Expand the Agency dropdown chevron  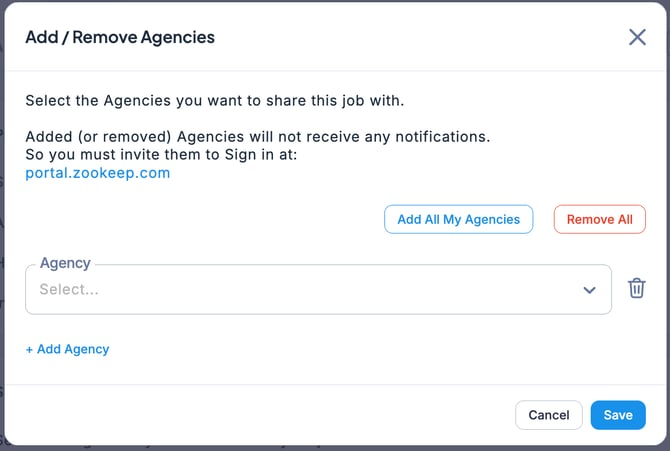pyautogui.click(x=589, y=290)
